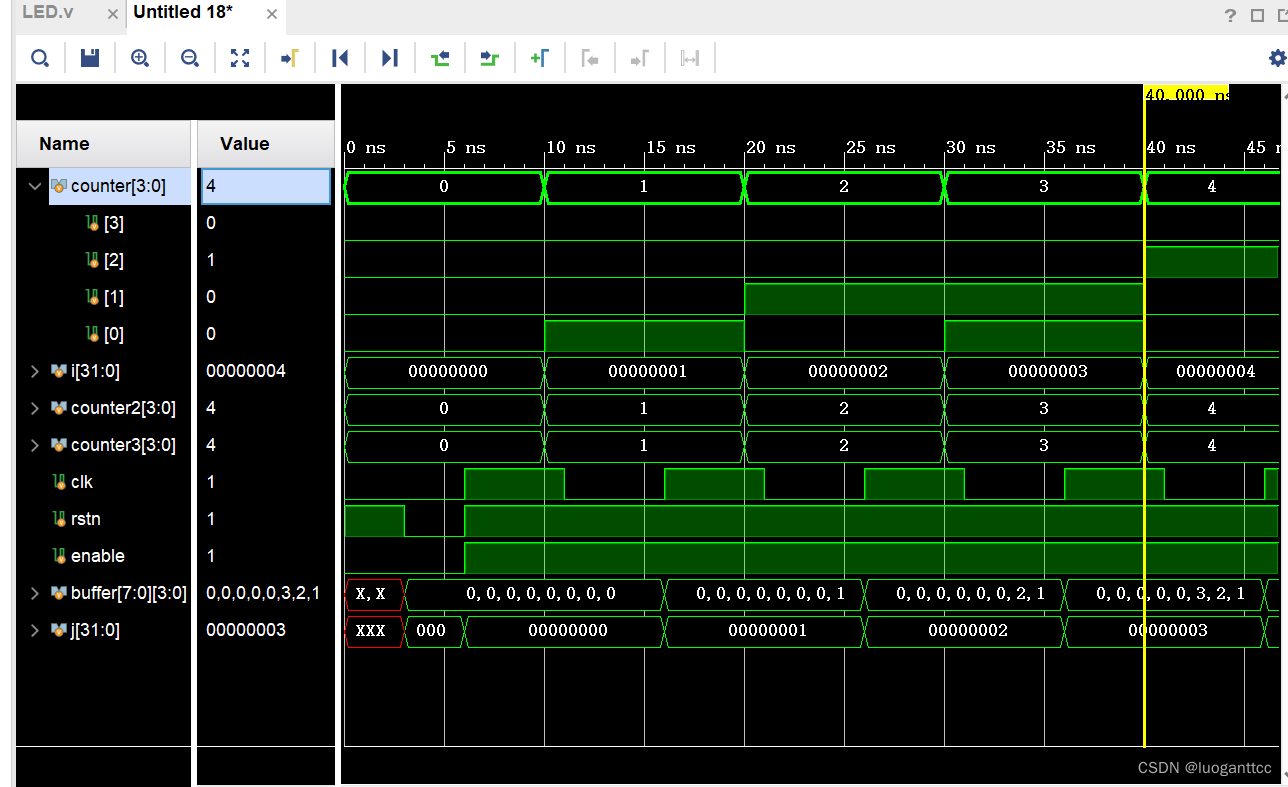
Task: Click the Previous Marker icon
Action: tap(590, 58)
